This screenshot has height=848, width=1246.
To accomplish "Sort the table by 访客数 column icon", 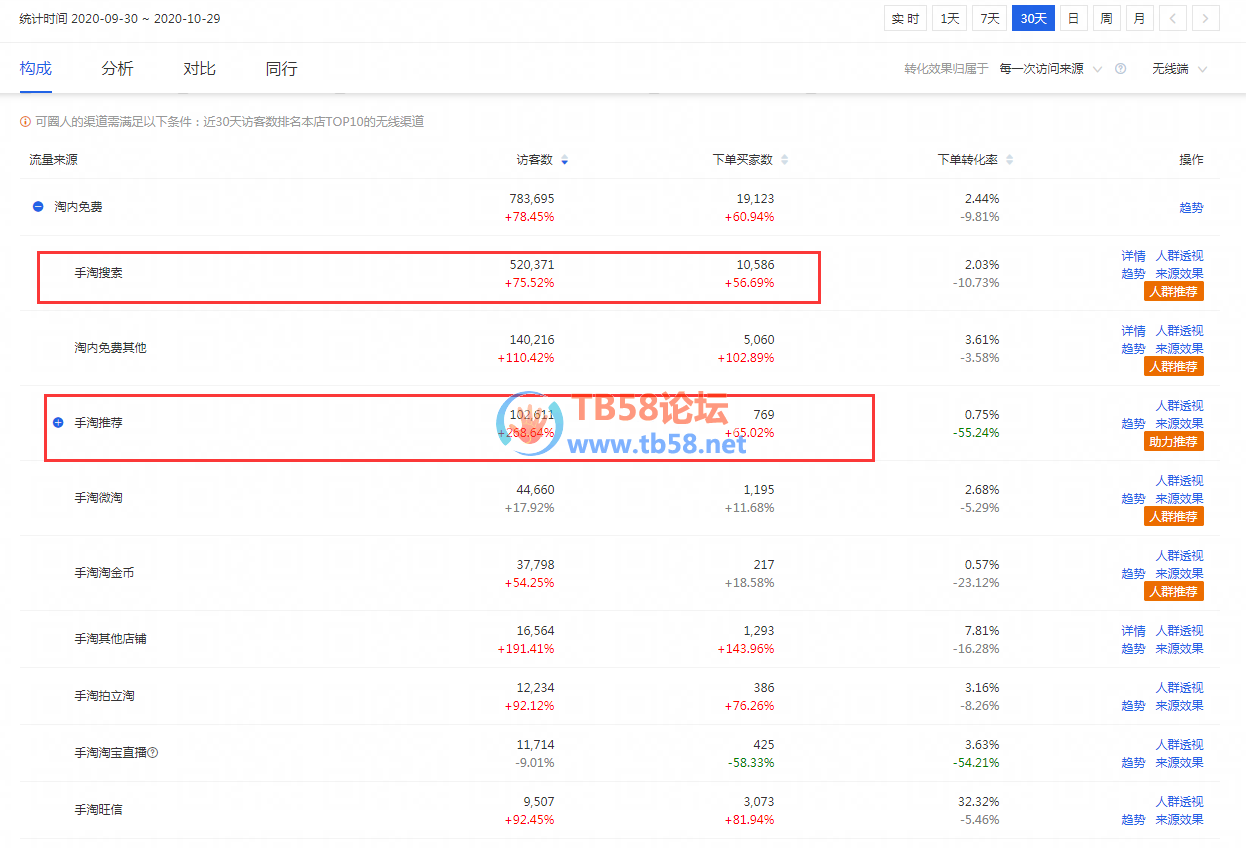I will (564, 160).
